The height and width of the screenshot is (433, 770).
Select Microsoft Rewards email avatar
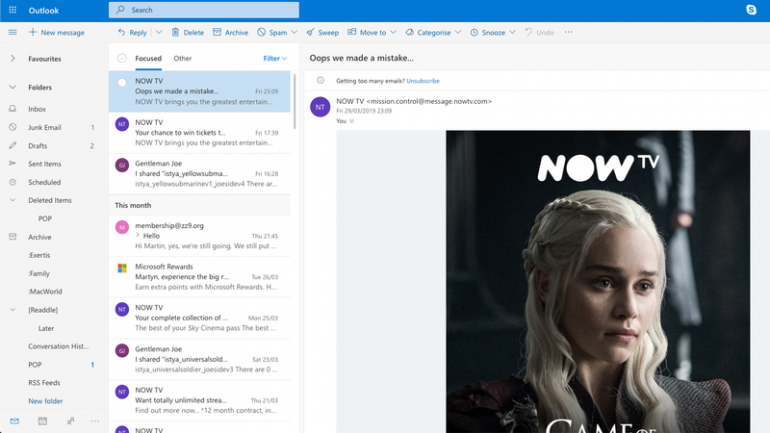pos(122,268)
